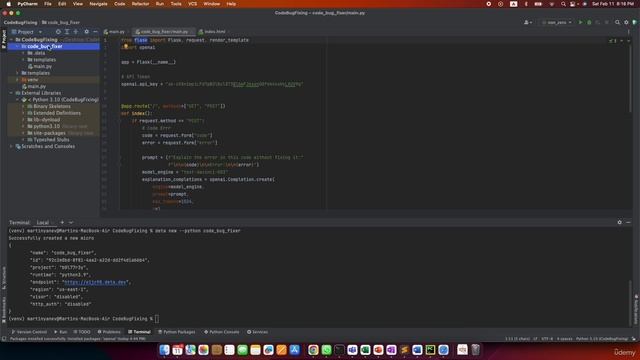640x360 pixels.
Task: Click the user account icon in toolbar
Action: pyautogui.click(x=528, y=22)
